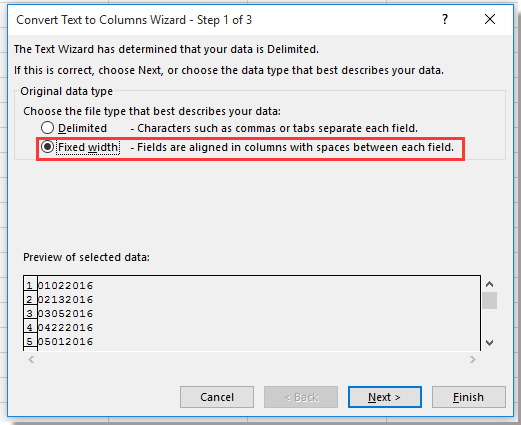
Task: Click the preview scroll down arrow
Action: coord(489,342)
